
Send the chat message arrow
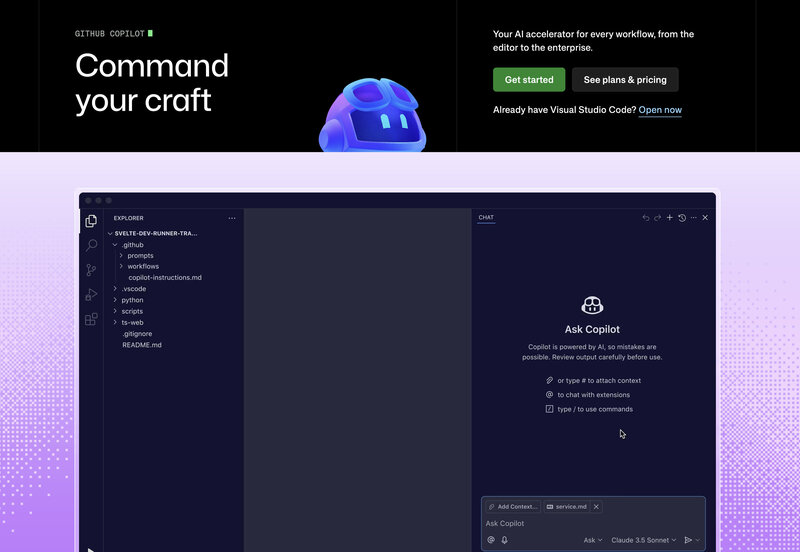click(x=688, y=540)
